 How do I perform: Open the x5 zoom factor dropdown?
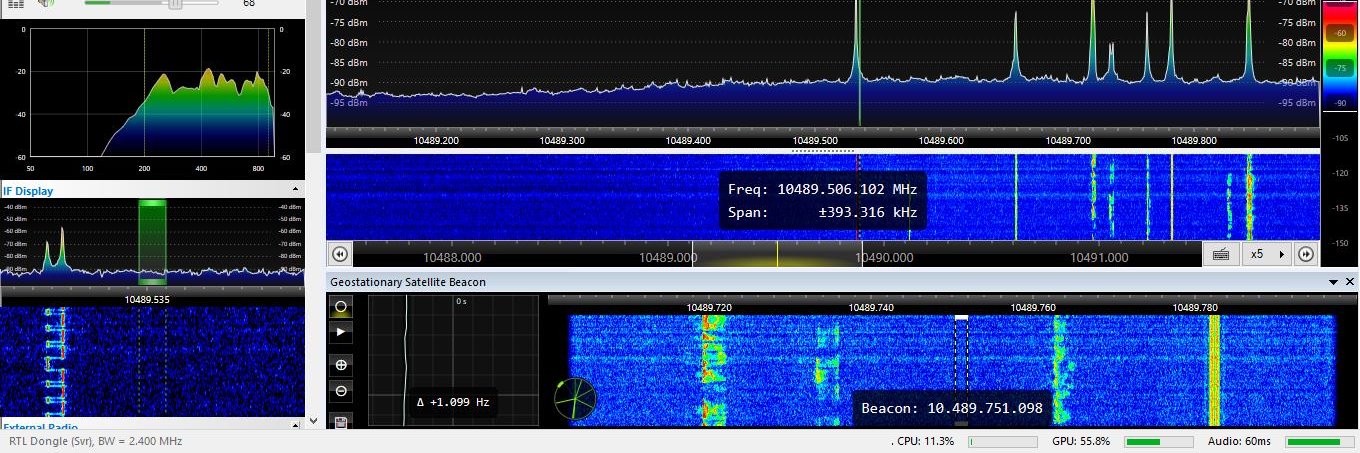click(1267, 254)
